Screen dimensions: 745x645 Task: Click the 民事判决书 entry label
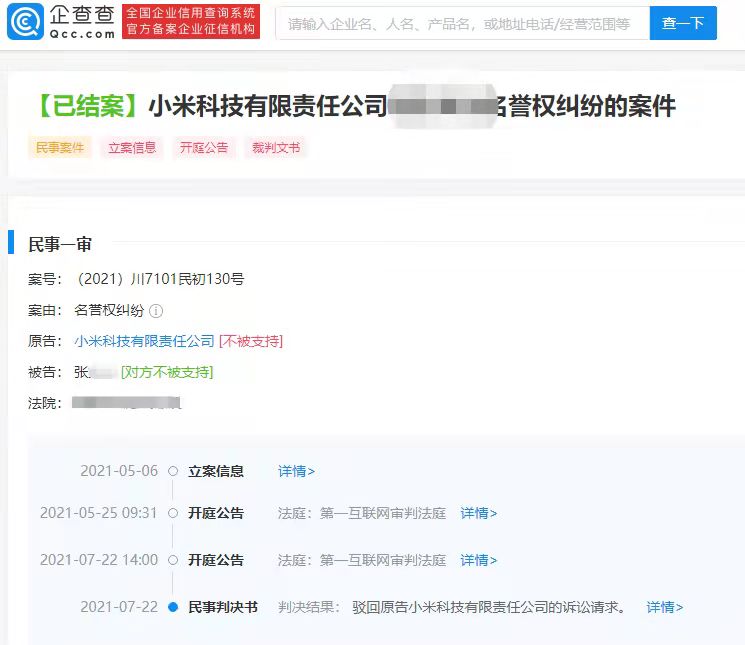pos(223,607)
